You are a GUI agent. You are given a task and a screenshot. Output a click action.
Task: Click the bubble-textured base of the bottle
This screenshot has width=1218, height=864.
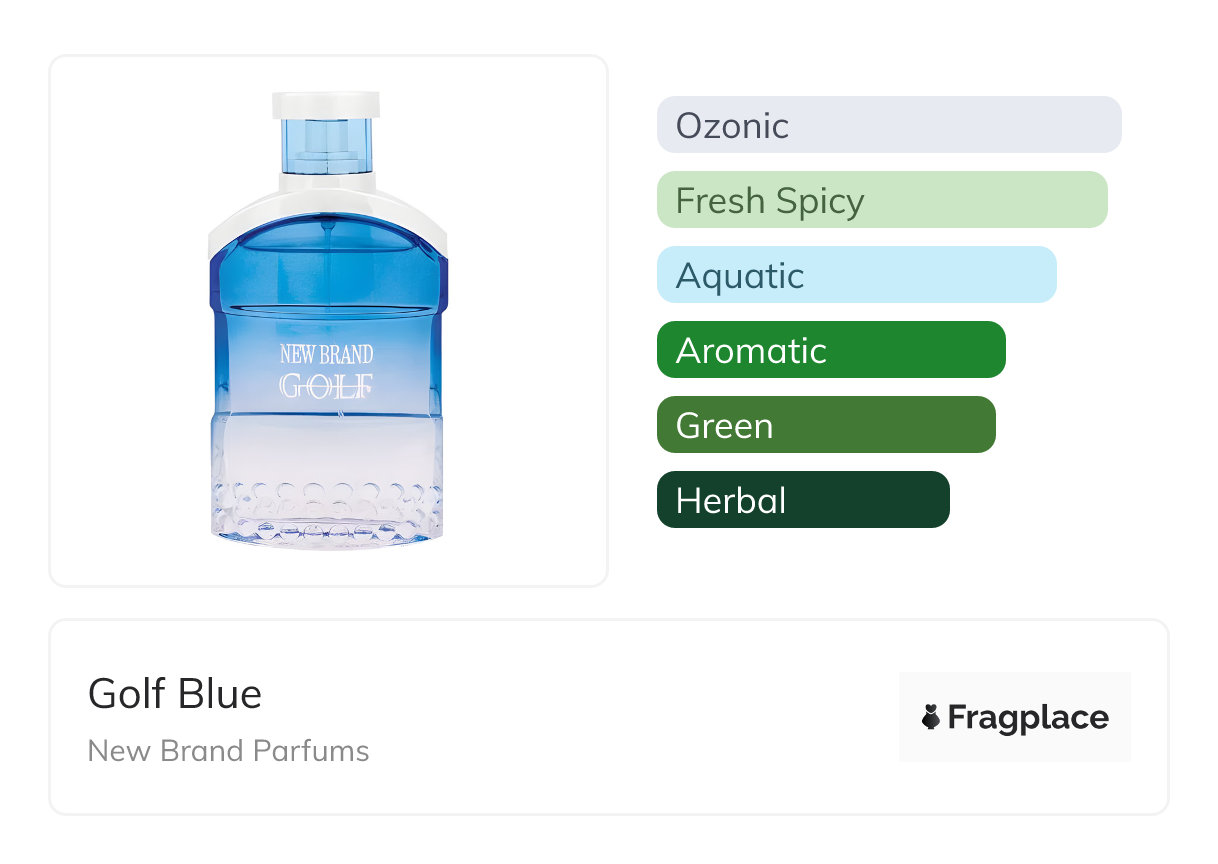pos(326,510)
